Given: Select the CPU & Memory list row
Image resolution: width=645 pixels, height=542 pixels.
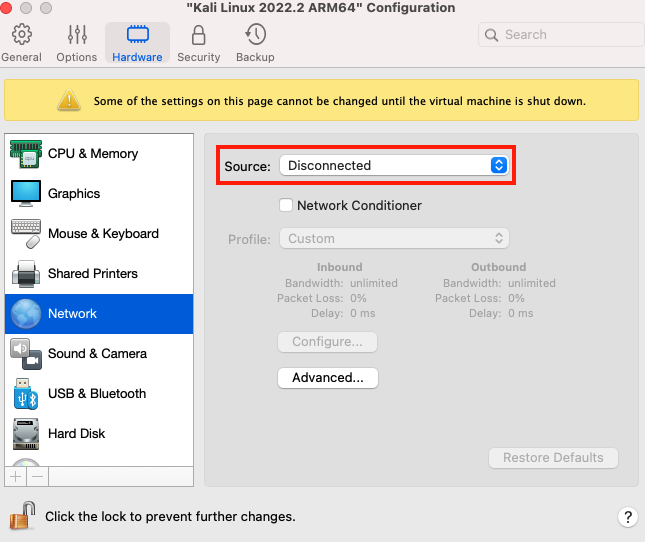Looking at the screenshot, I should pos(99,154).
